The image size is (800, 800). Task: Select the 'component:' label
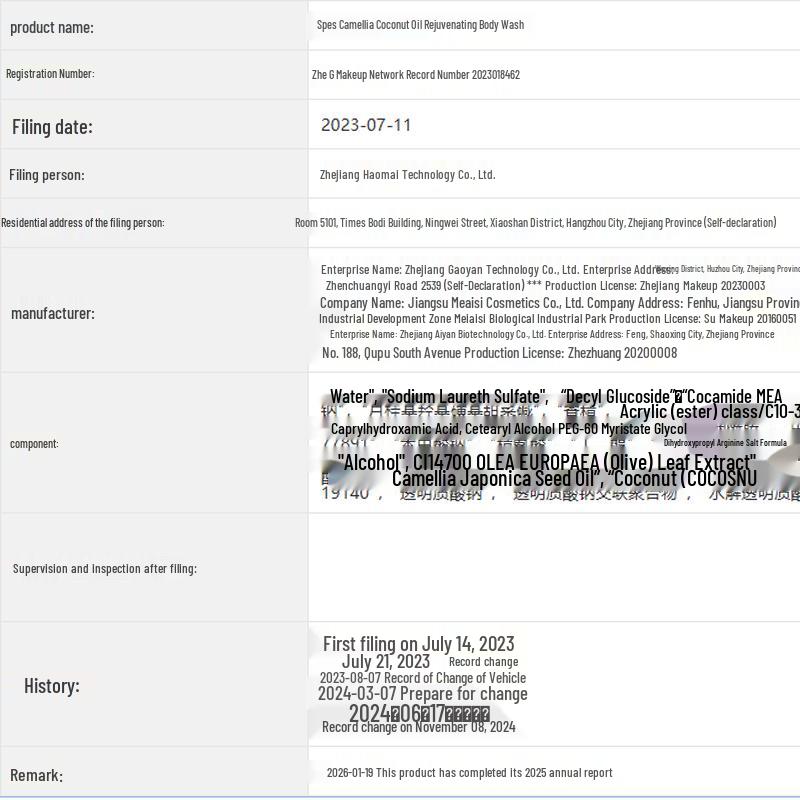[34, 444]
